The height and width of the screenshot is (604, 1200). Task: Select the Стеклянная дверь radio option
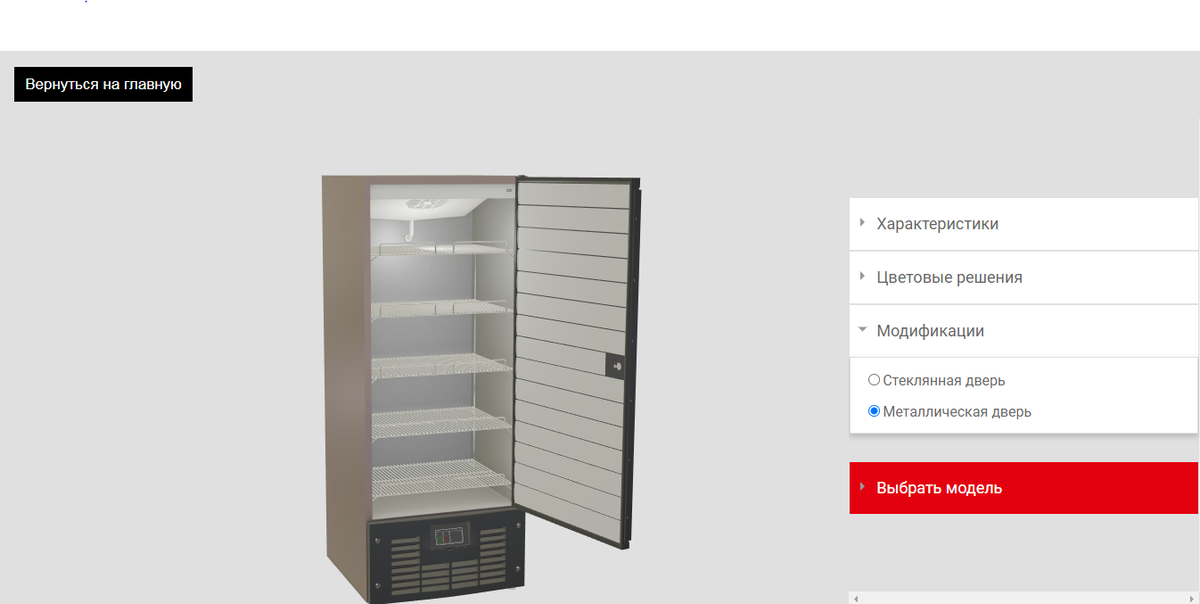pyautogui.click(x=874, y=380)
